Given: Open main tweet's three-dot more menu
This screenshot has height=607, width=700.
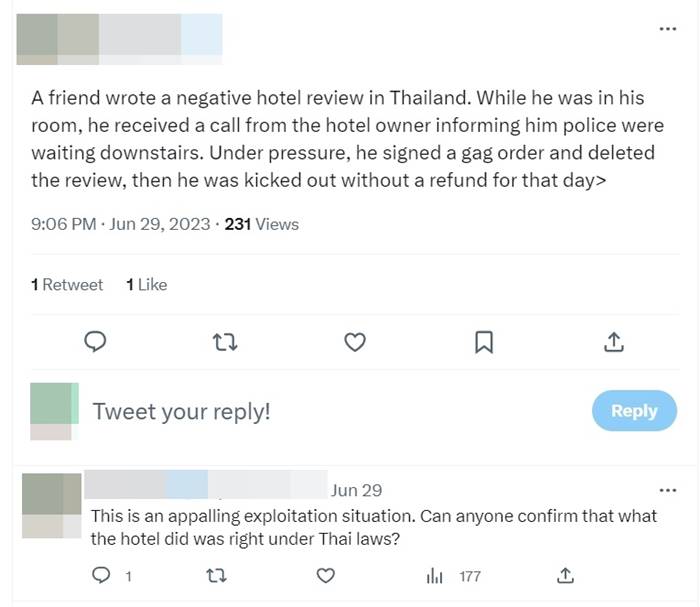Looking at the screenshot, I should click(x=667, y=28).
